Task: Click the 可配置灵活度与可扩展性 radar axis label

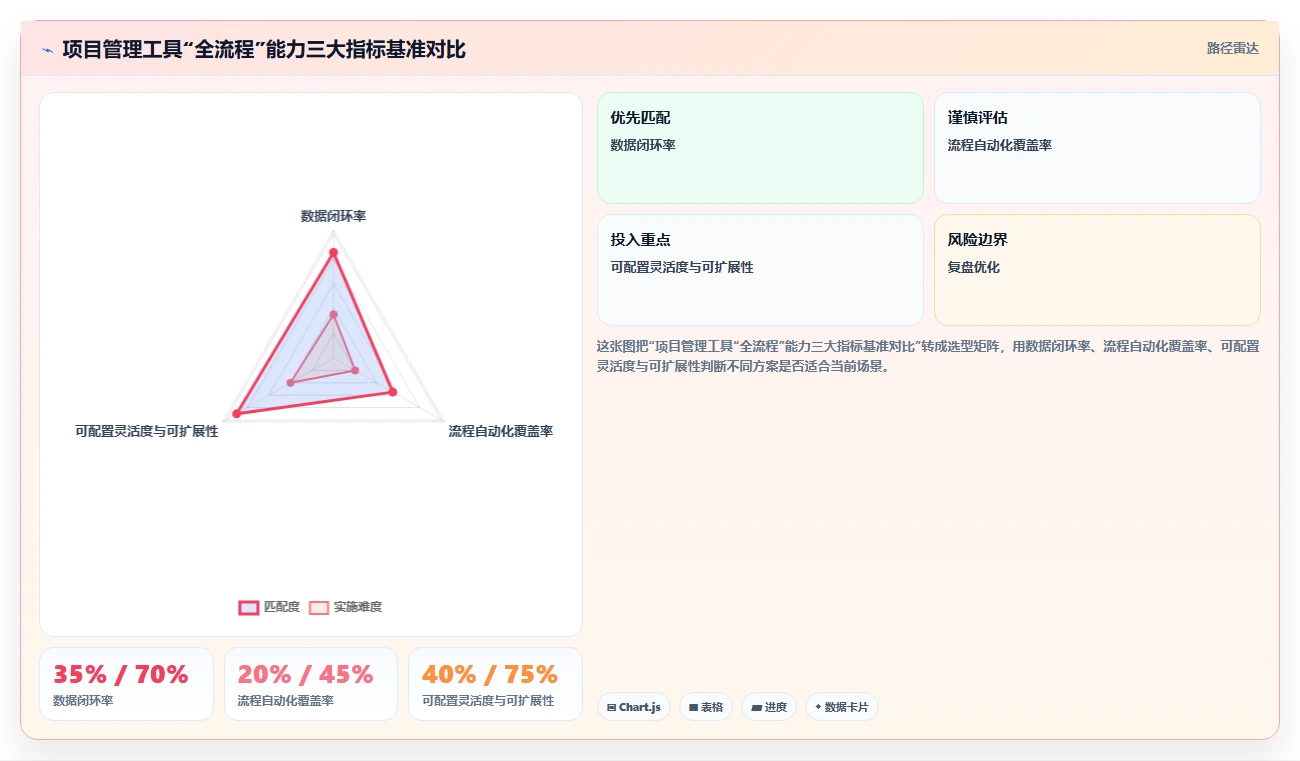Action: pos(147,431)
